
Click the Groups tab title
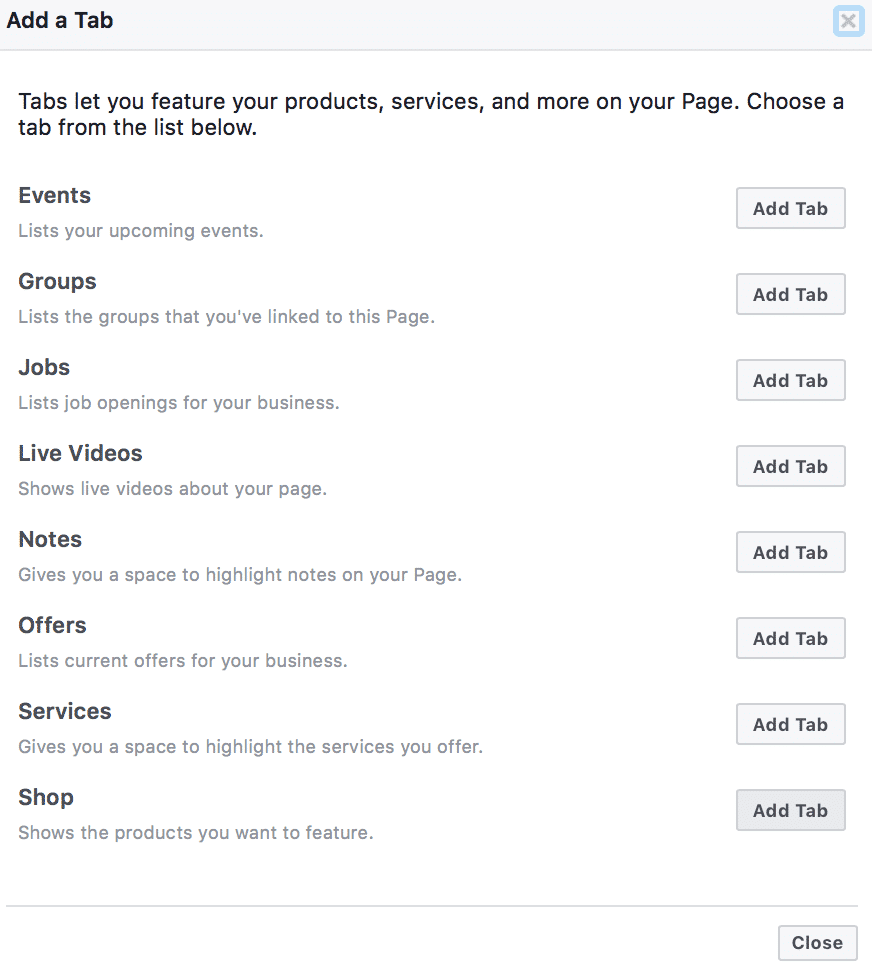58,282
